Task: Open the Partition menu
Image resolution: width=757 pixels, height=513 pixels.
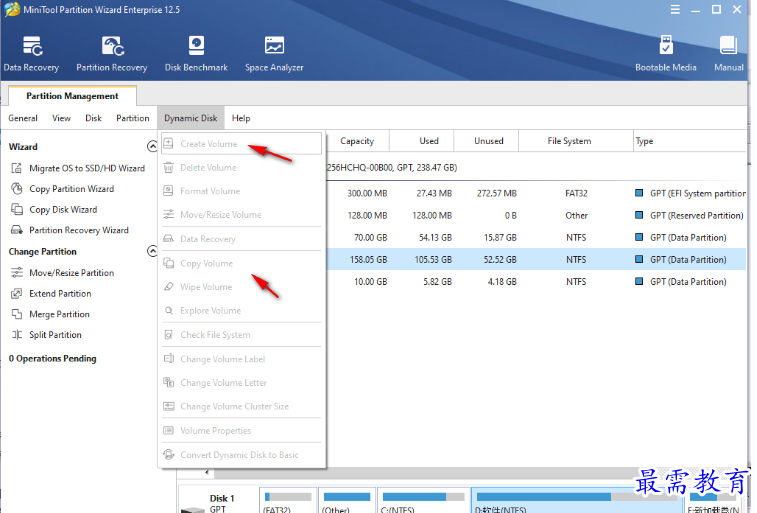Action: tap(133, 118)
